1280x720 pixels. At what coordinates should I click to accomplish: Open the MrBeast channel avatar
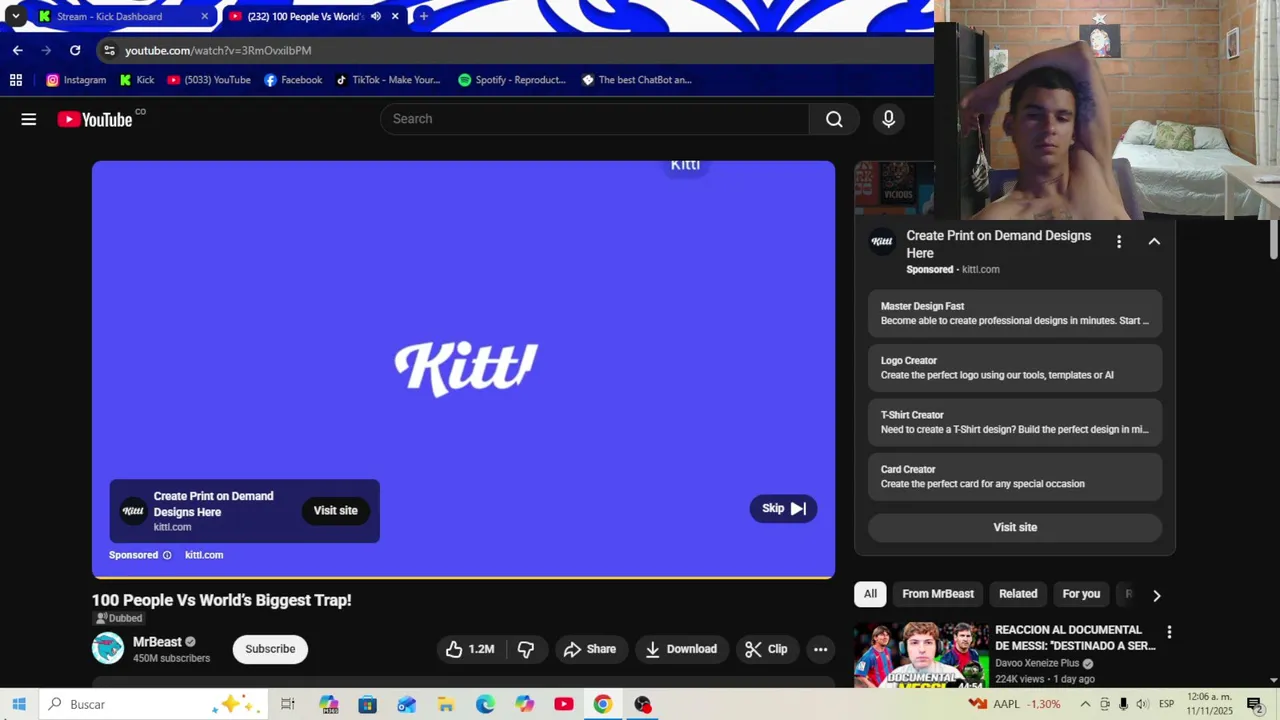click(x=108, y=648)
